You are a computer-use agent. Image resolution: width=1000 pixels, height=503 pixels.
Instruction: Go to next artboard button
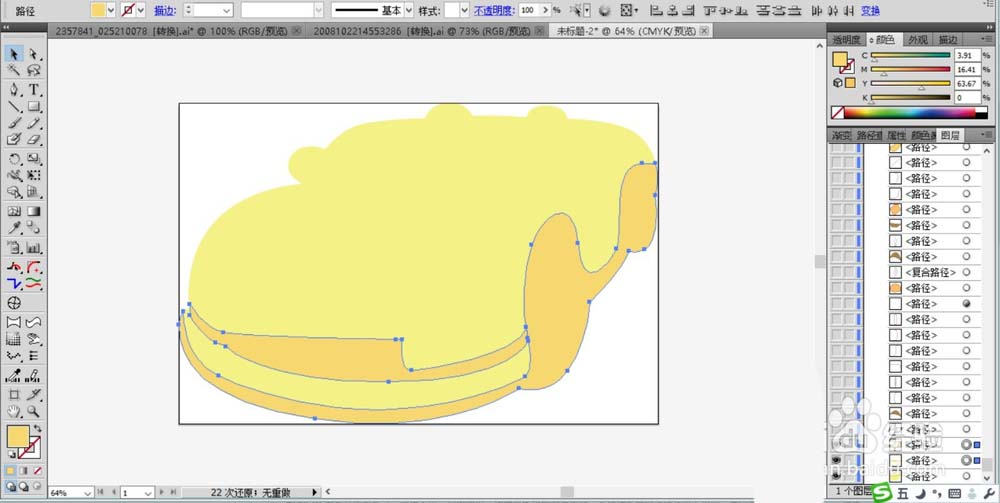[x=161, y=493]
